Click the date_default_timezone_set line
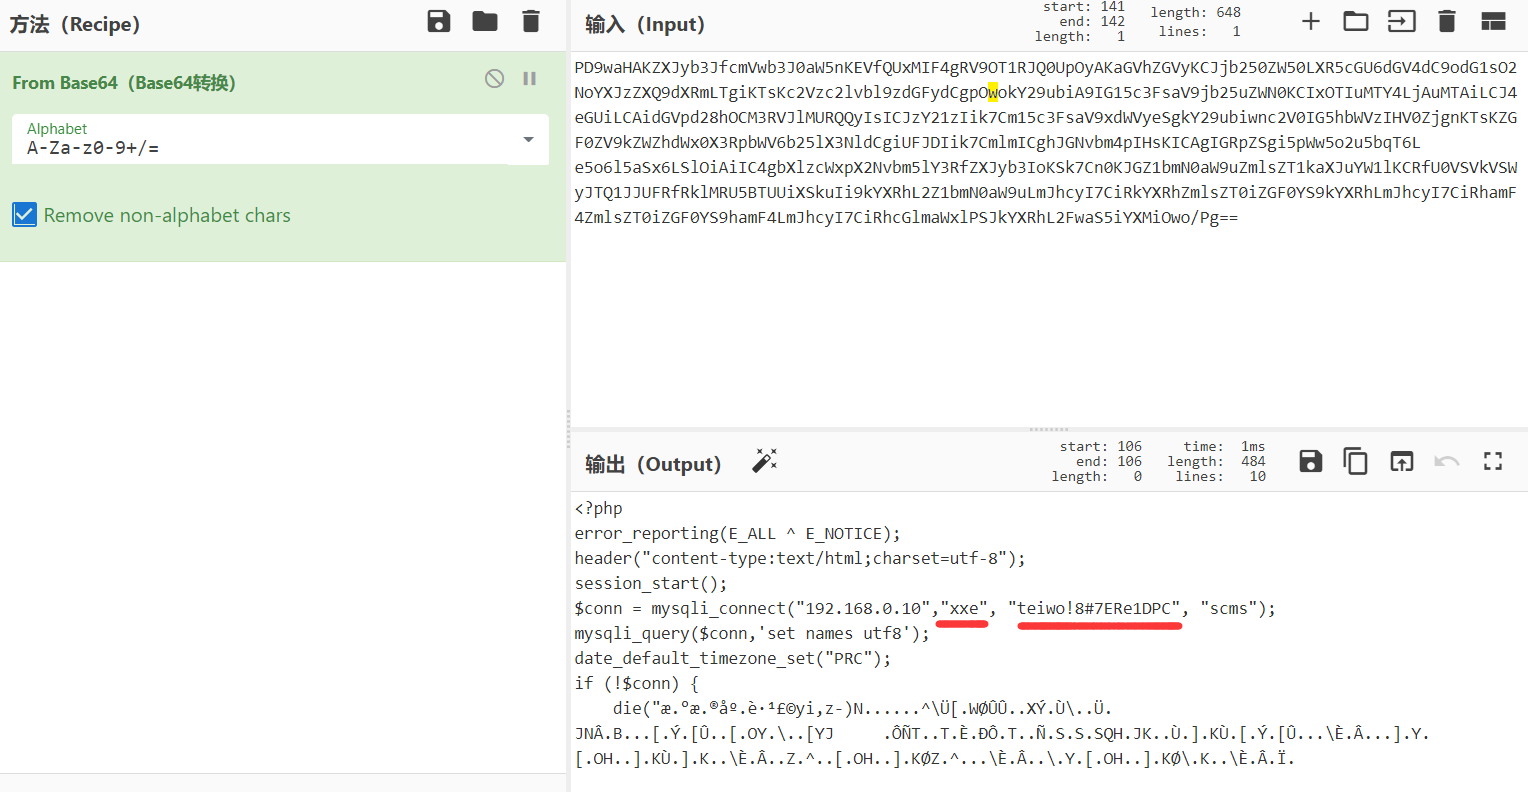The height and width of the screenshot is (792, 1528). coord(732,658)
